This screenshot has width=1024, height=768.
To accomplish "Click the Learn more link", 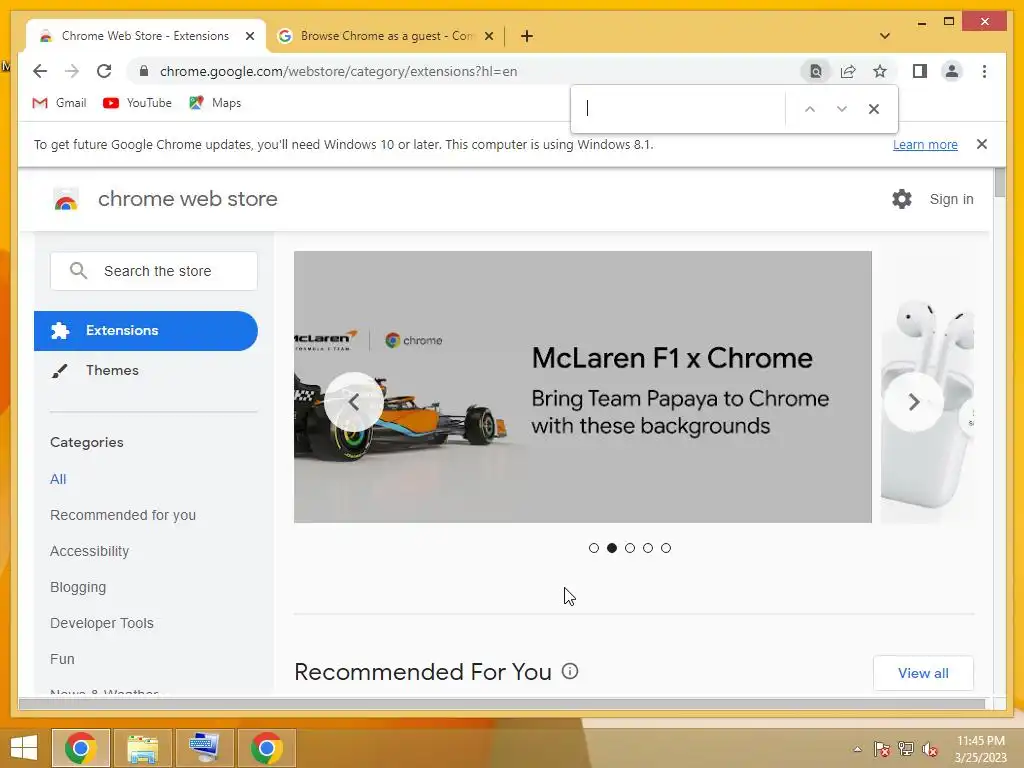I will coord(925,144).
